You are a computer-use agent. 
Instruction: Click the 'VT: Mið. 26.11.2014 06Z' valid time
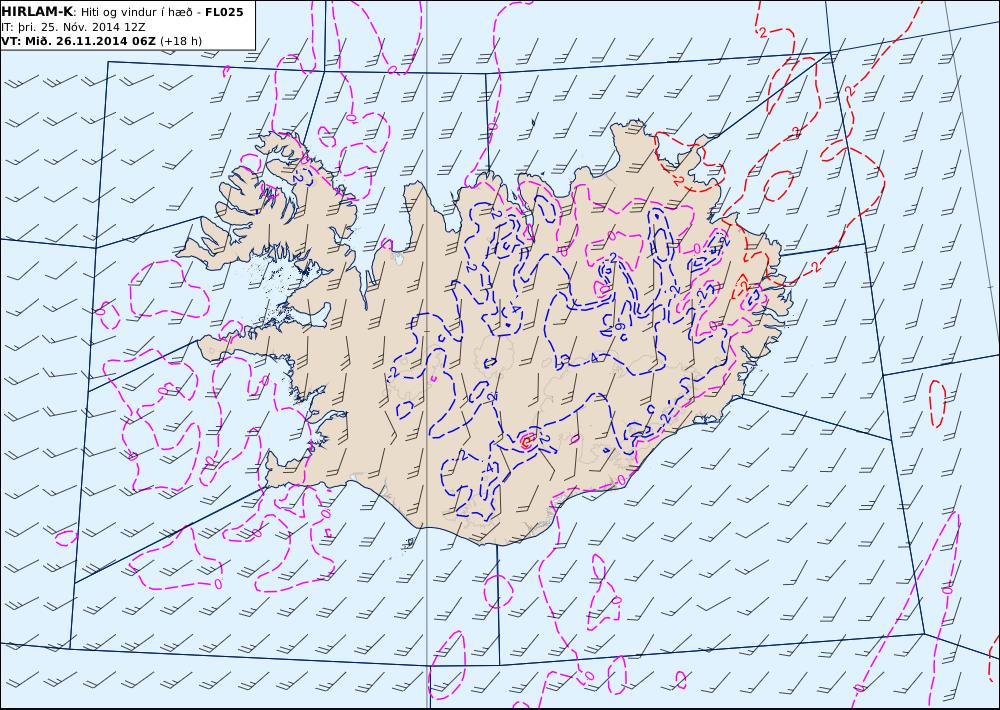point(78,41)
